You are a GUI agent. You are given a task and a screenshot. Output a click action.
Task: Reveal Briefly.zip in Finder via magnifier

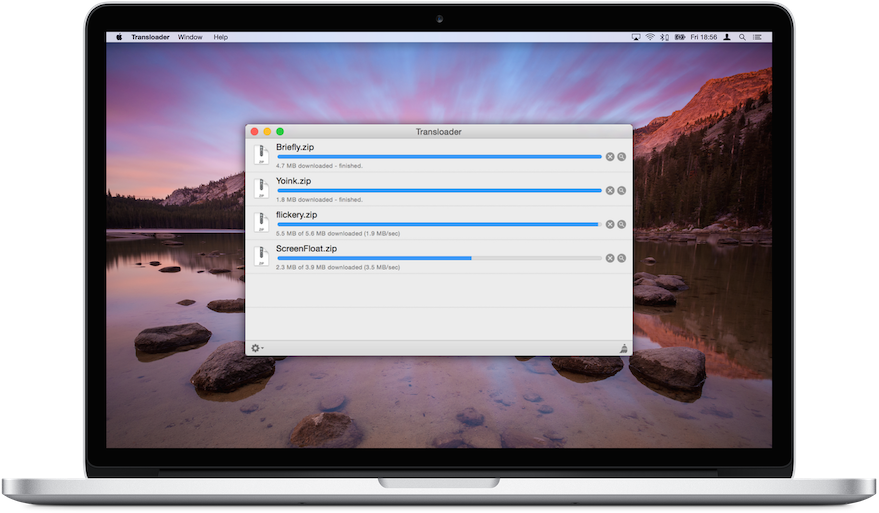coord(621,157)
